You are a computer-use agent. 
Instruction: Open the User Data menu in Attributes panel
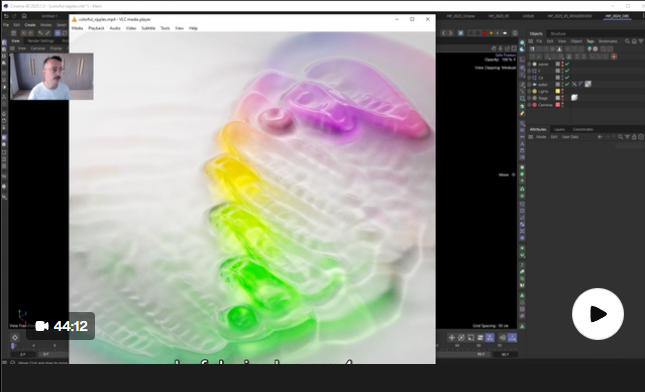pyautogui.click(x=570, y=137)
